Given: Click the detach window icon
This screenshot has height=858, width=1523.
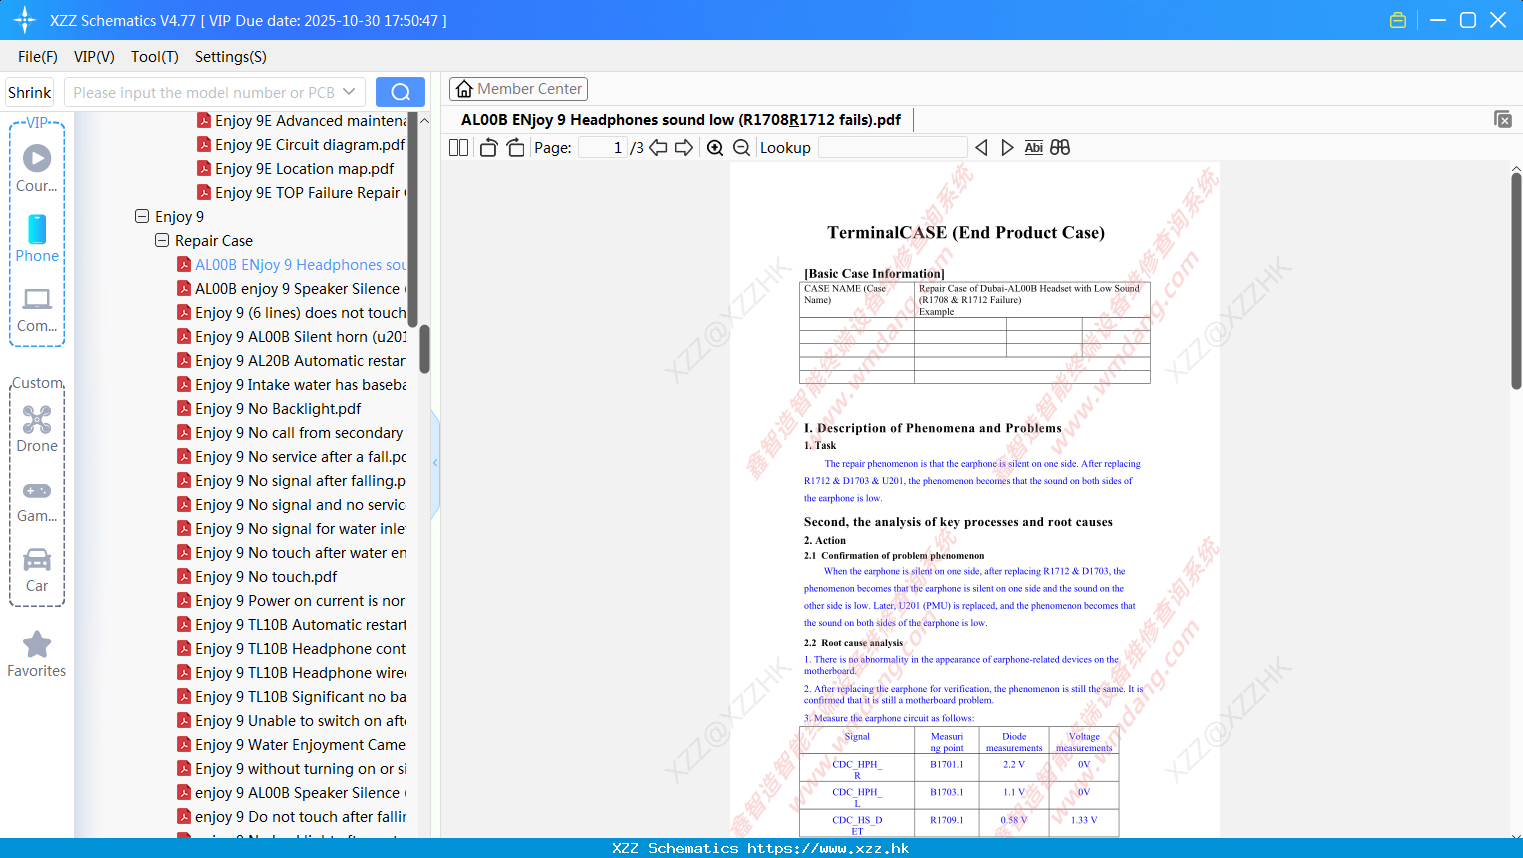Looking at the screenshot, I should tap(1502, 119).
